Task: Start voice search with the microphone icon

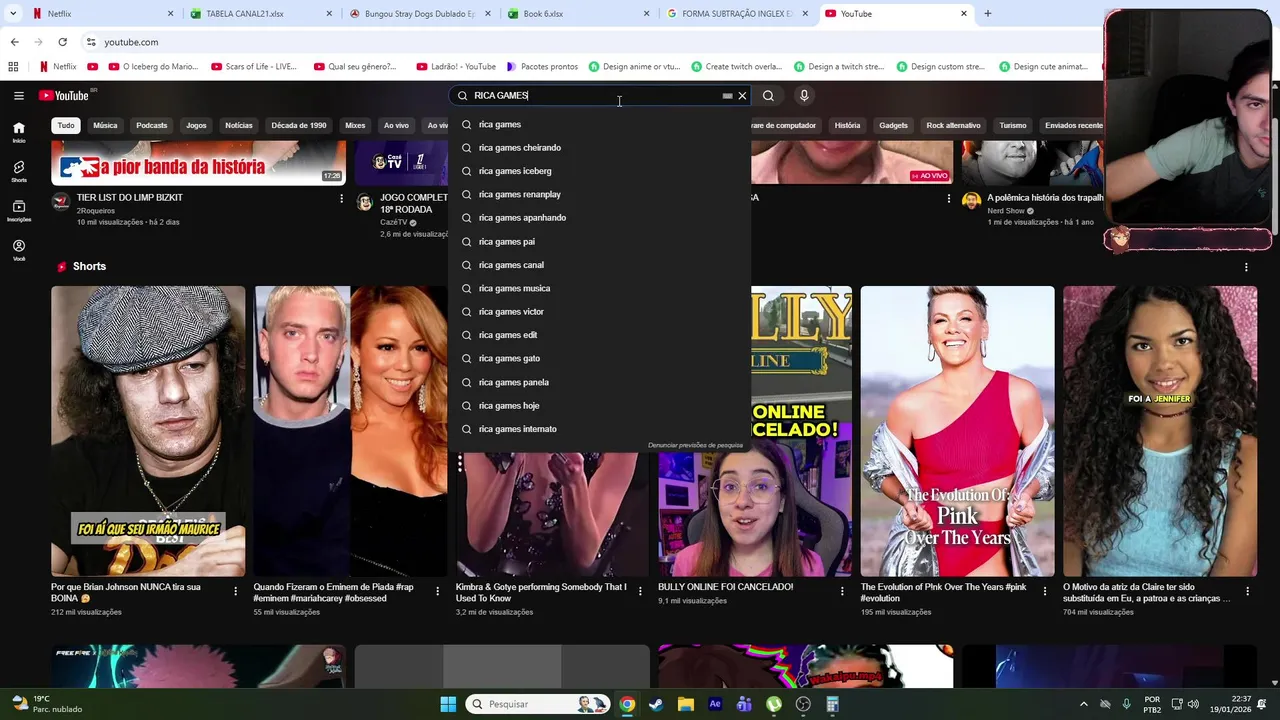Action: point(804,96)
